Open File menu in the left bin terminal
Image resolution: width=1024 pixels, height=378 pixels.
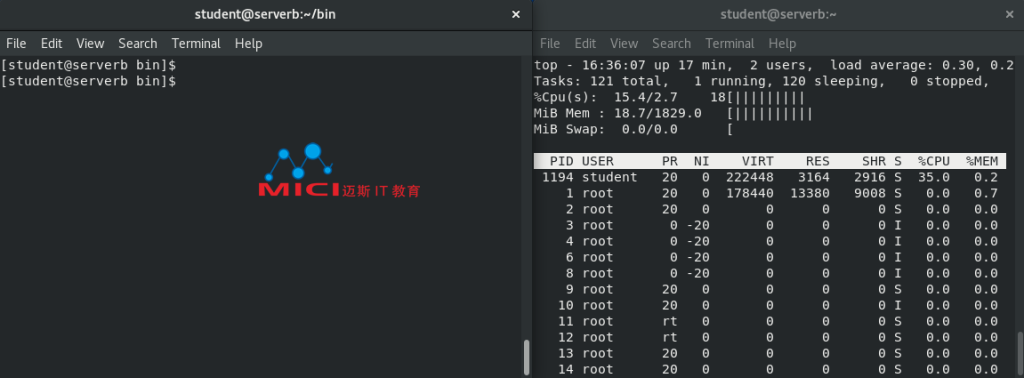[x=16, y=44]
